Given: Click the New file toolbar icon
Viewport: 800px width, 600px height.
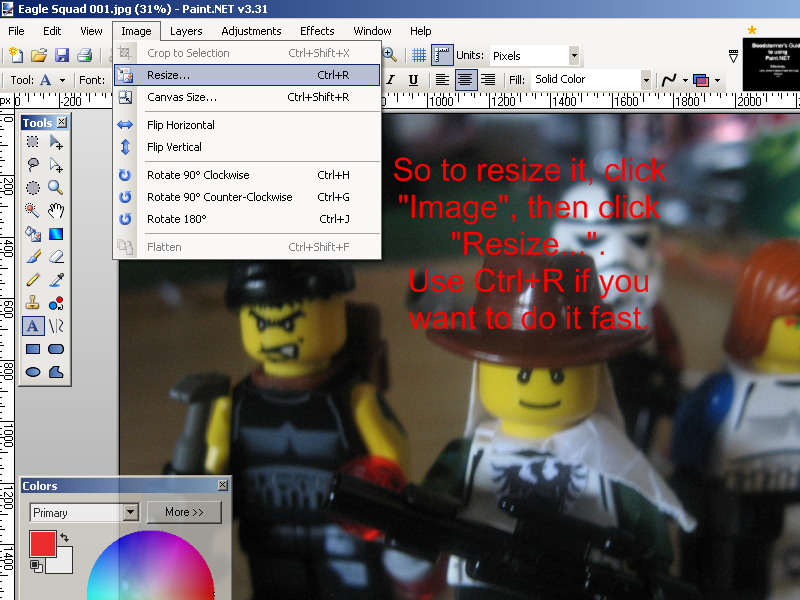Looking at the screenshot, I should click(x=16, y=55).
